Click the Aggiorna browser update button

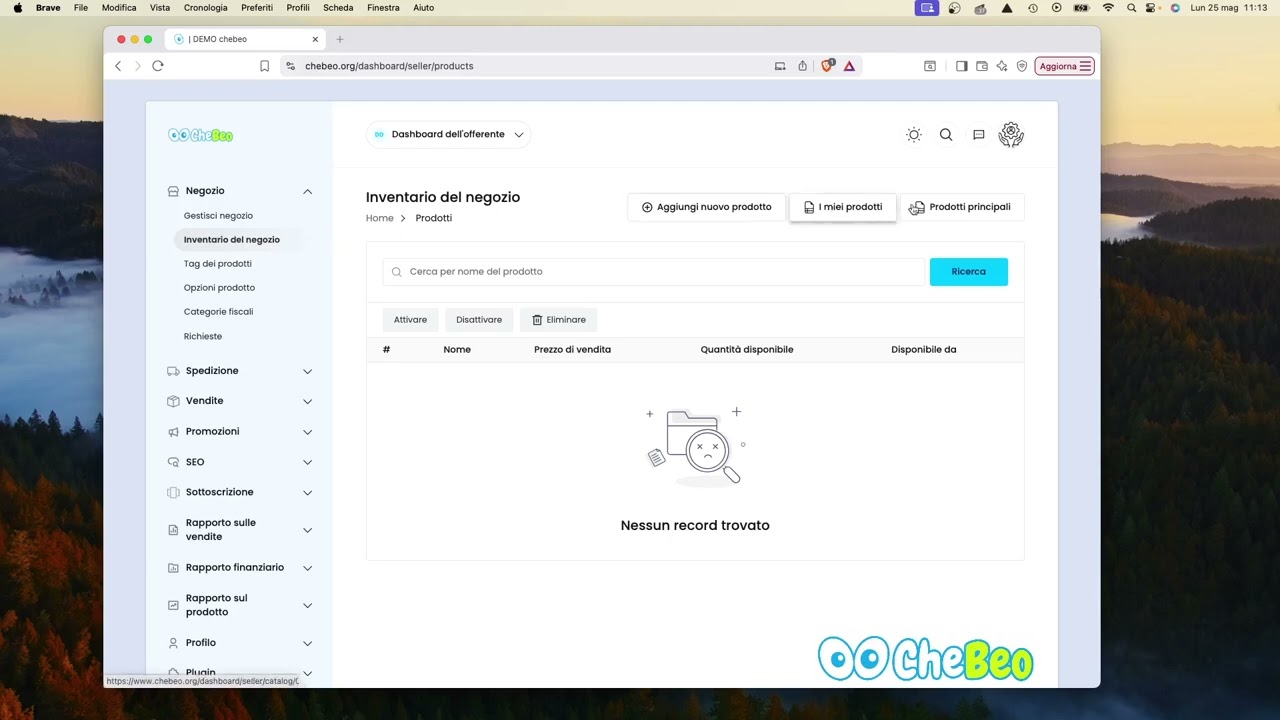tap(1065, 66)
